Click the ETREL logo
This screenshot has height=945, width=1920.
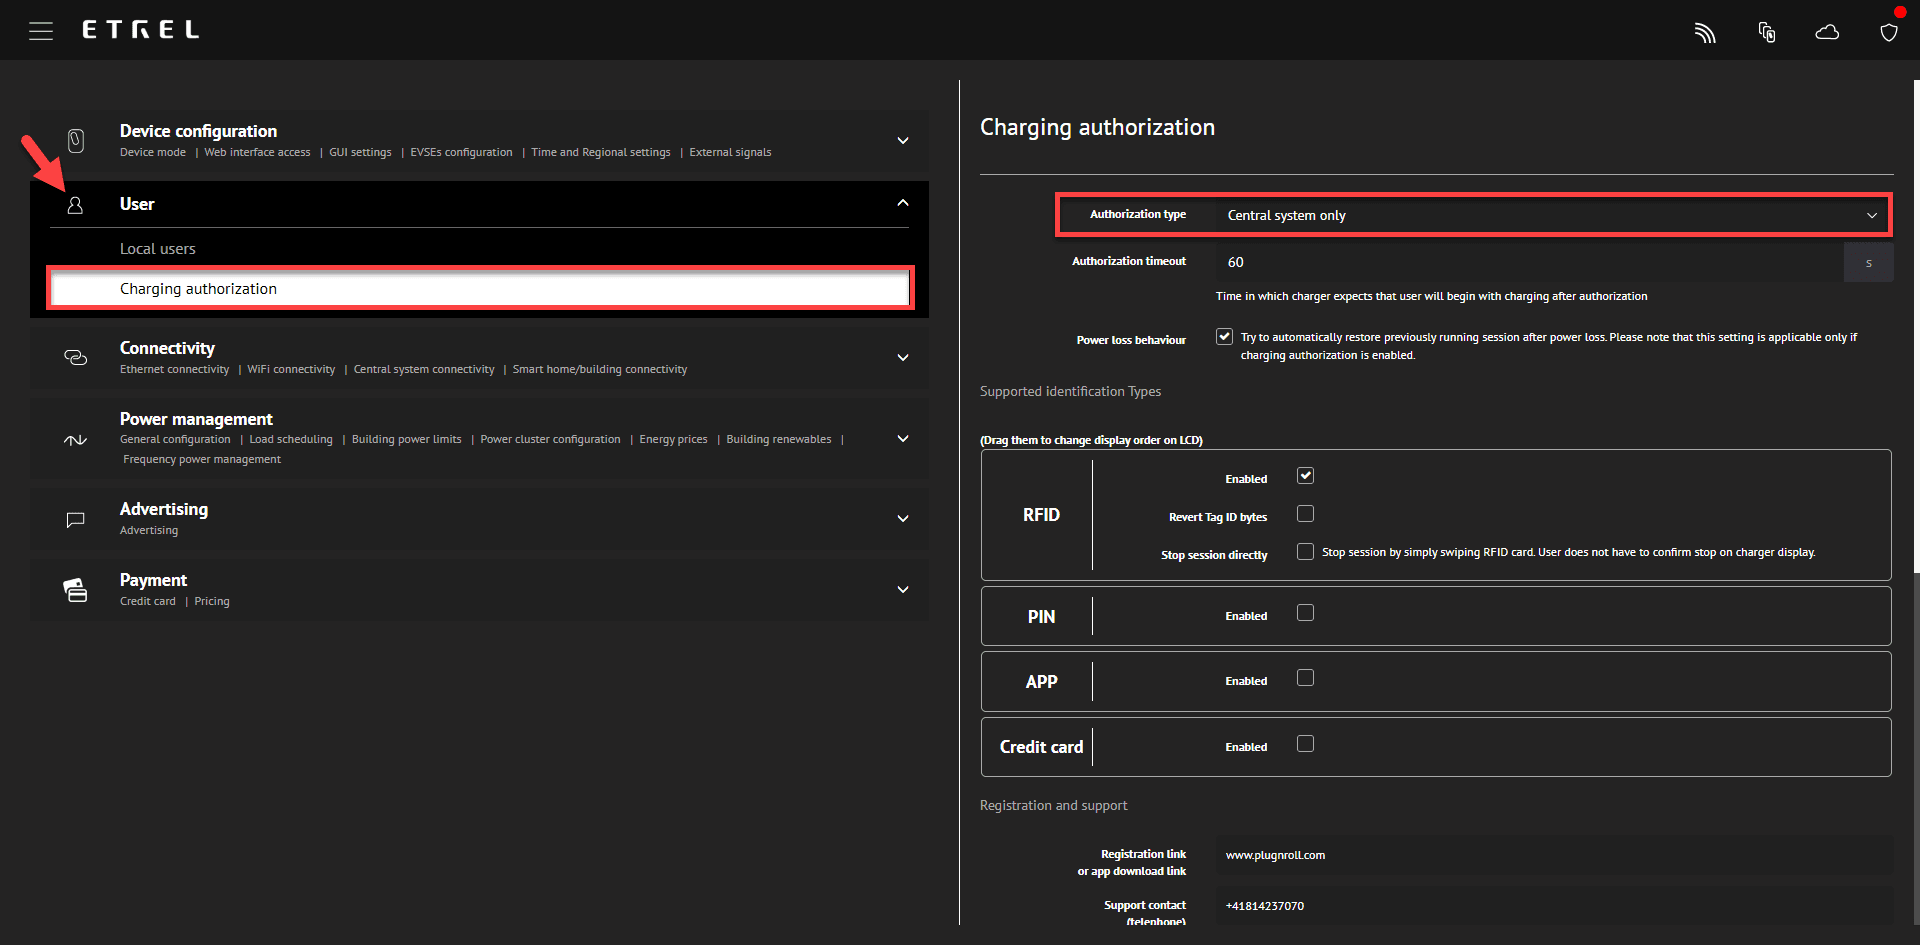click(x=141, y=30)
